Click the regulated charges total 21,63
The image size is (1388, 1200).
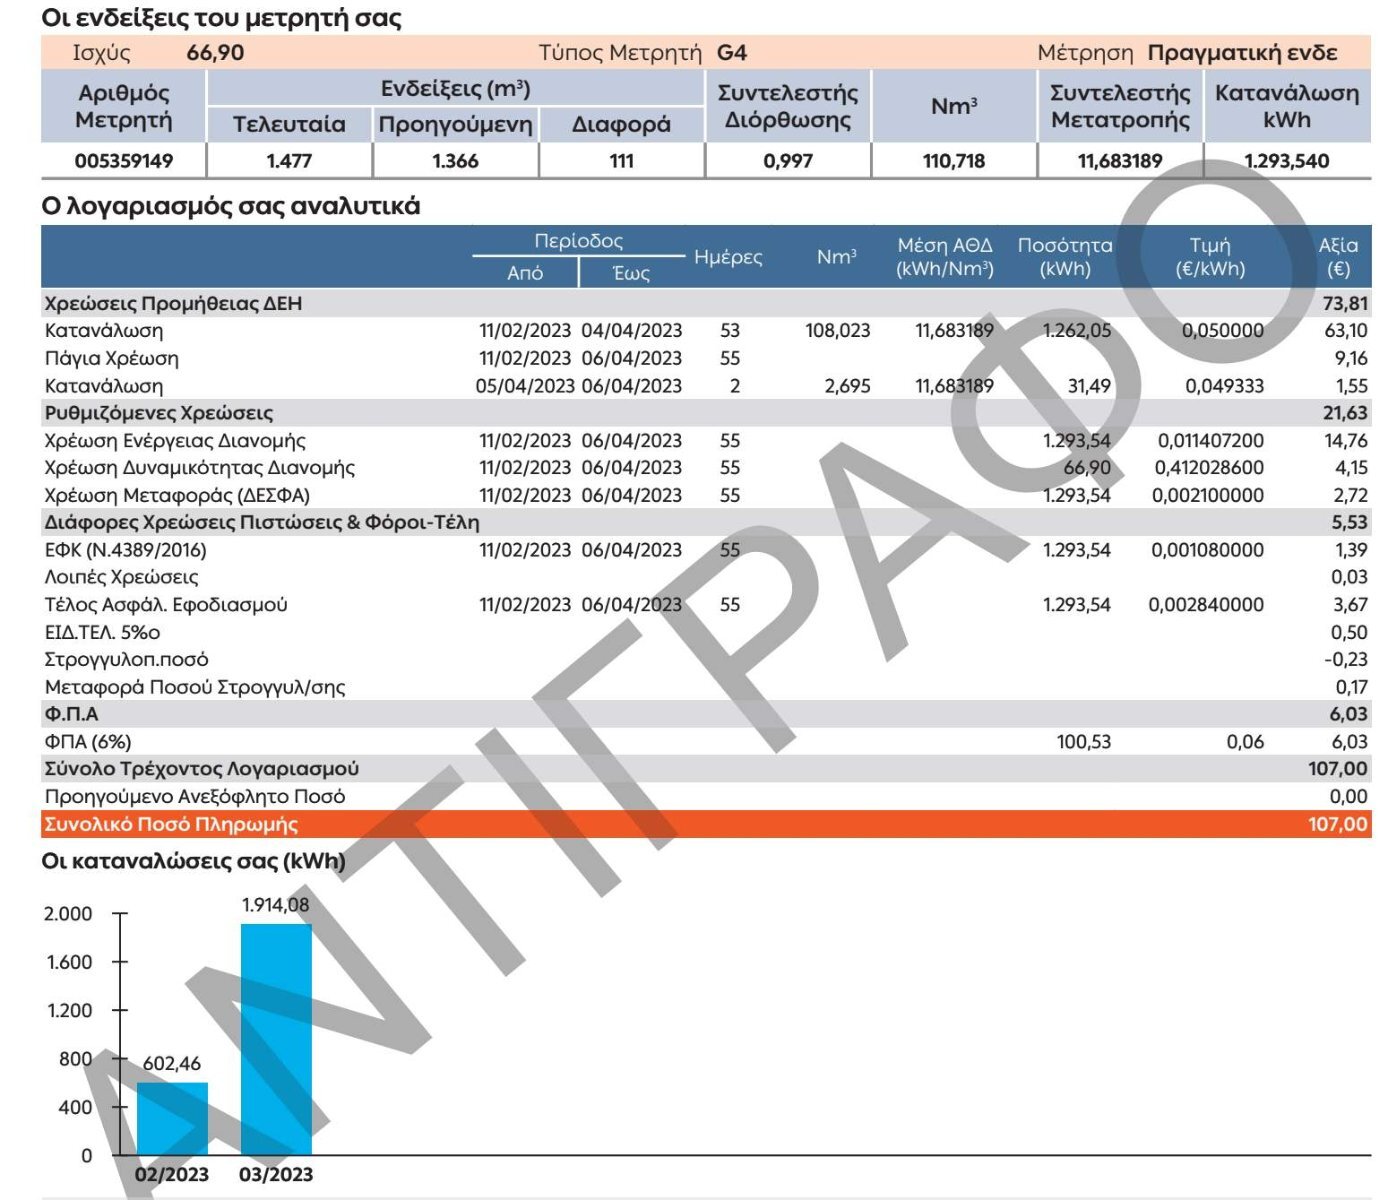(1346, 413)
